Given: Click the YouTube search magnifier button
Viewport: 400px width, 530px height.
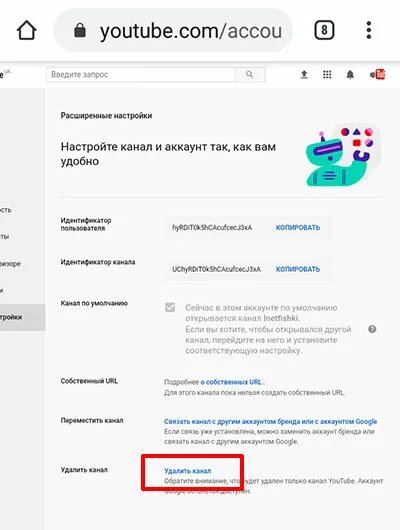Looking at the screenshot, I should click(250, 74).
